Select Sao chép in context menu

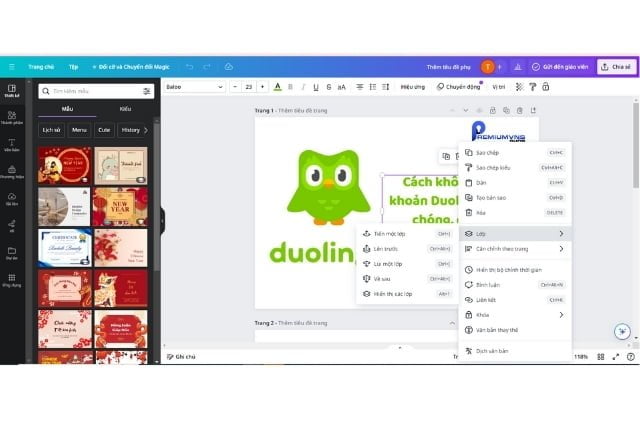(x=515, y=152)
